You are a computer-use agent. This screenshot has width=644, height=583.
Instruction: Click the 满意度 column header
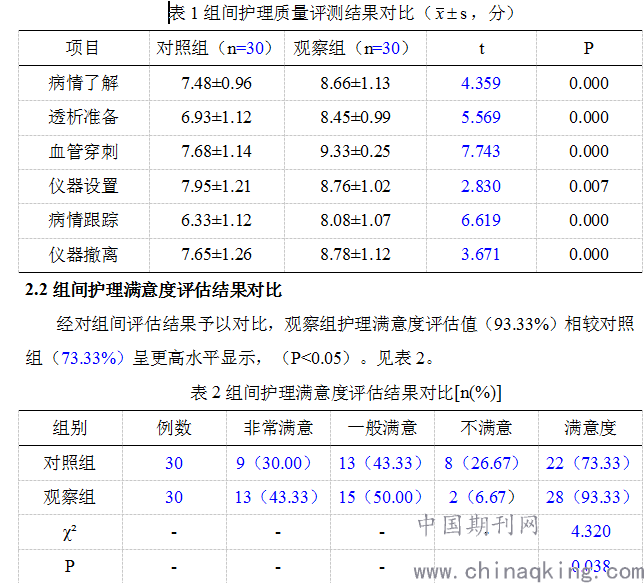[589, 428]
